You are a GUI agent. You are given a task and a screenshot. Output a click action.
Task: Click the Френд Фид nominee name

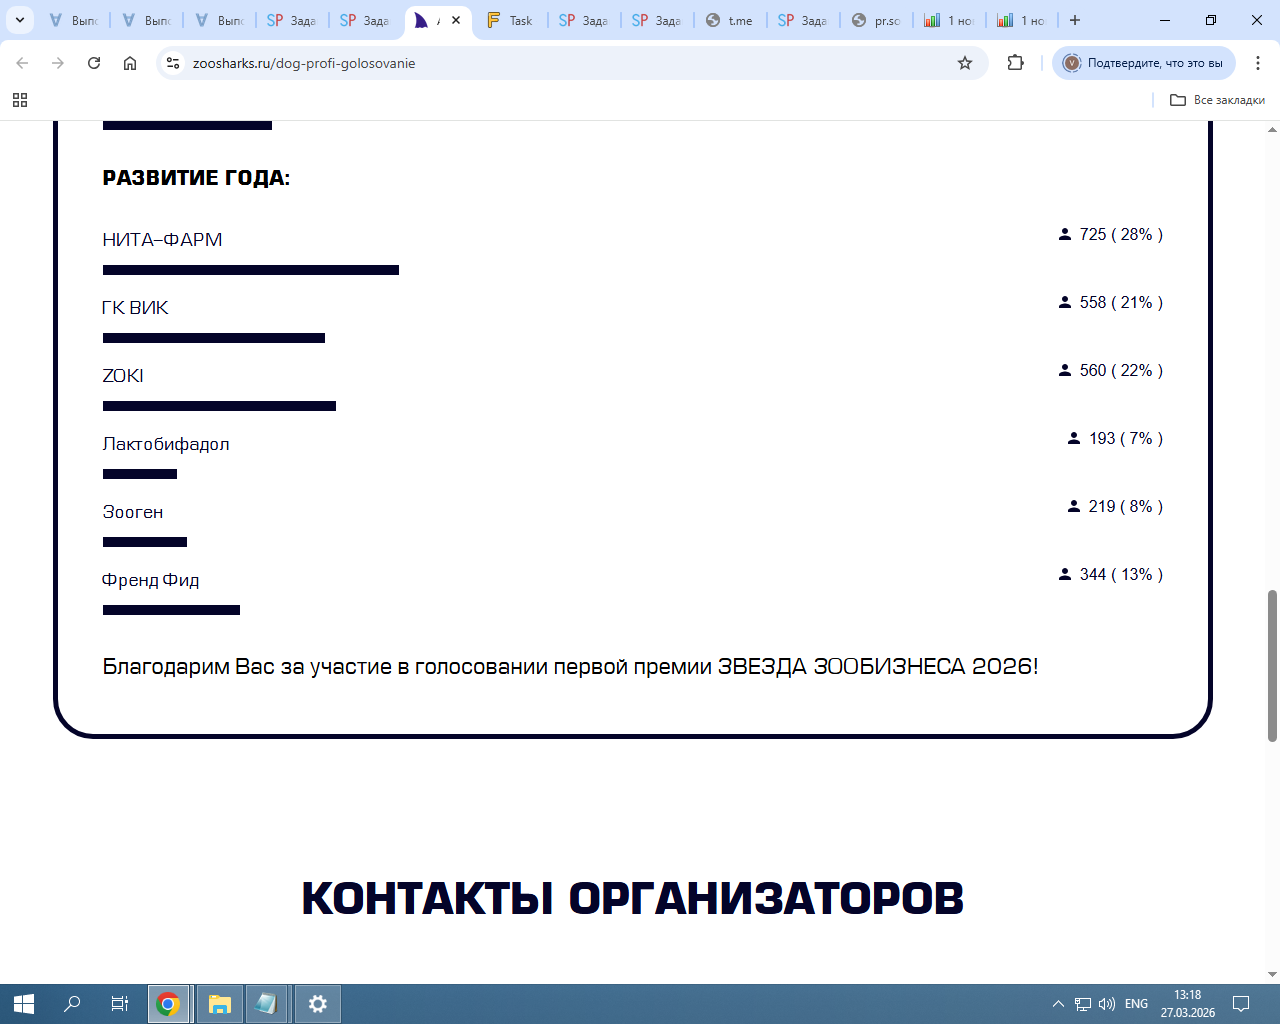tap(151, 580)
